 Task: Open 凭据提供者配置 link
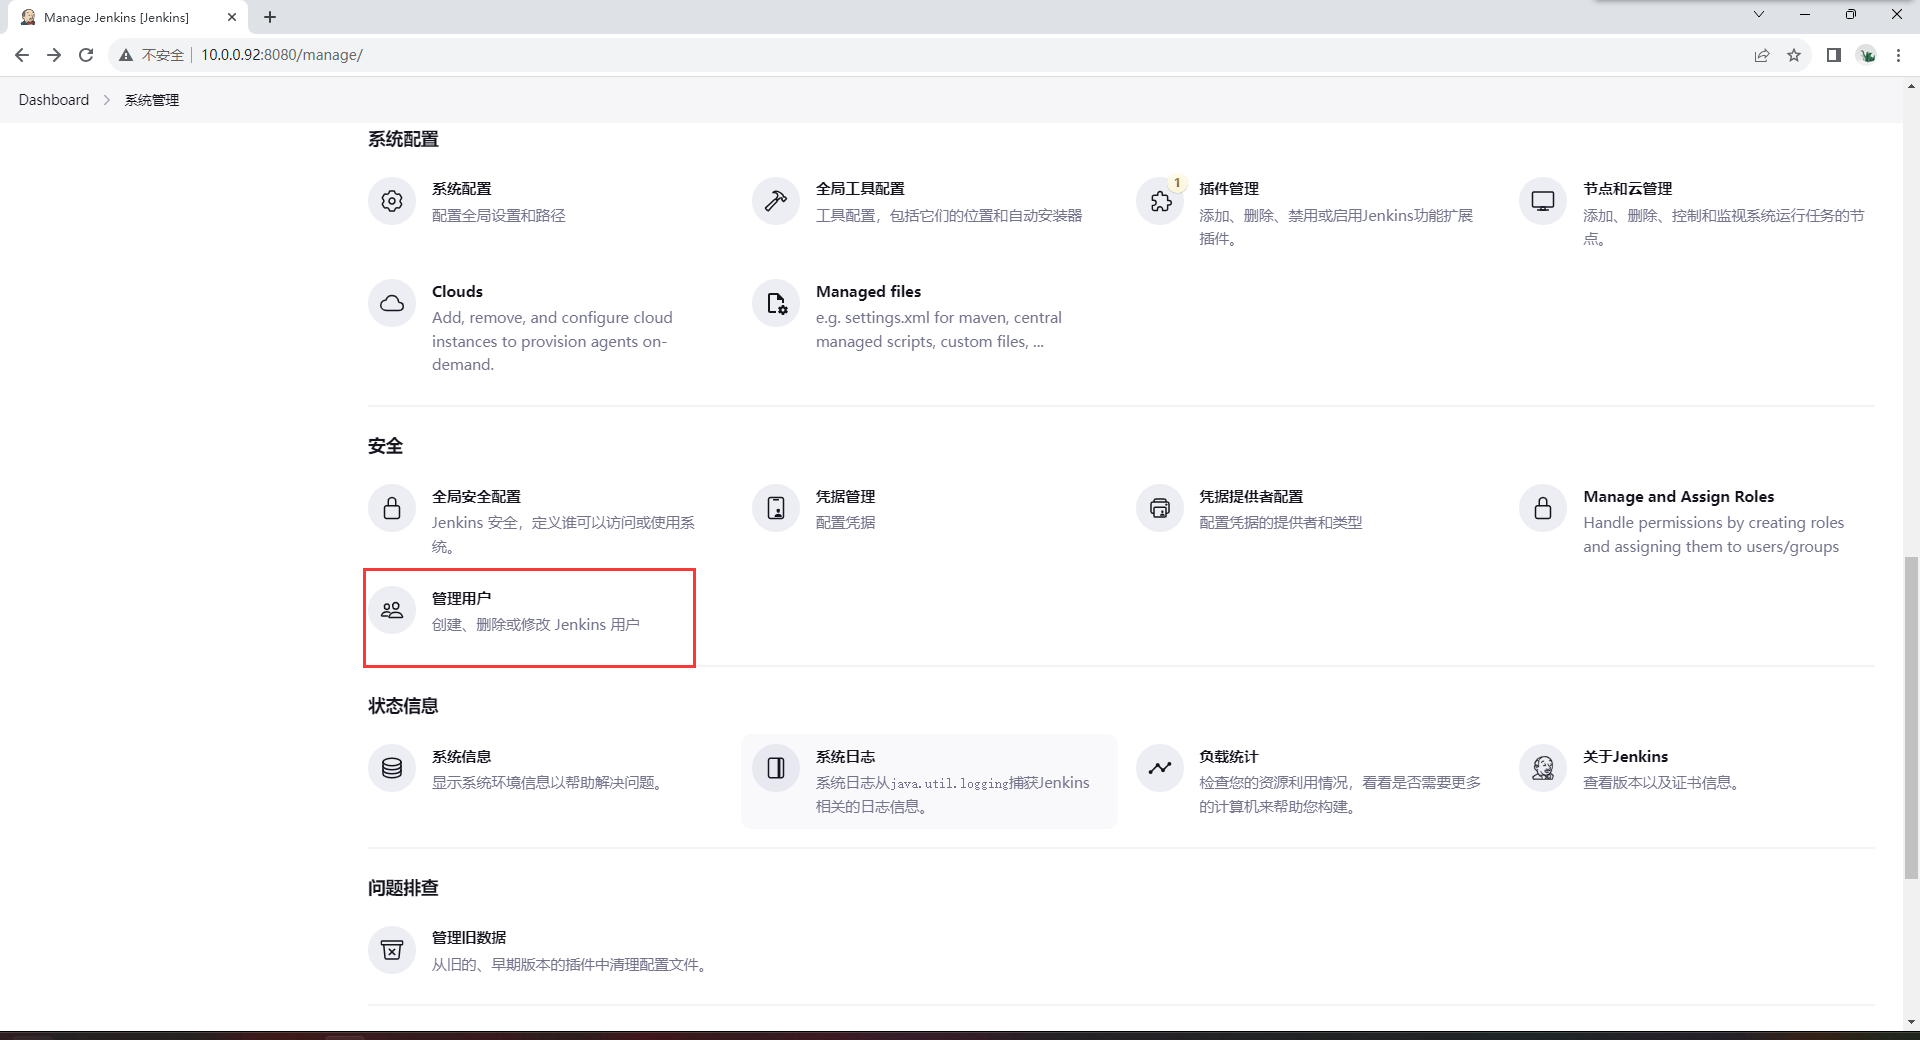[1251, 496]
